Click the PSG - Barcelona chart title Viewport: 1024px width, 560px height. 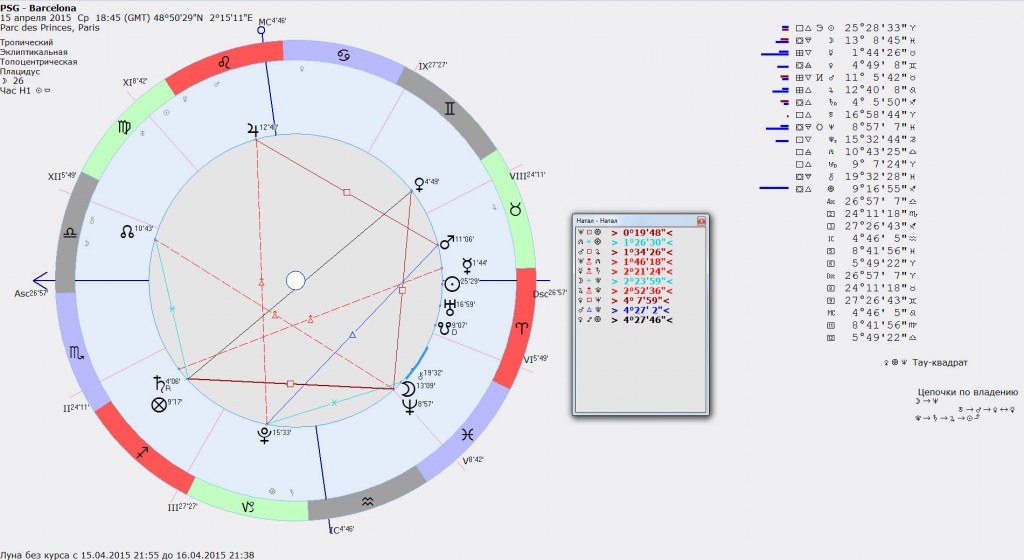click(x=38, y=8)
